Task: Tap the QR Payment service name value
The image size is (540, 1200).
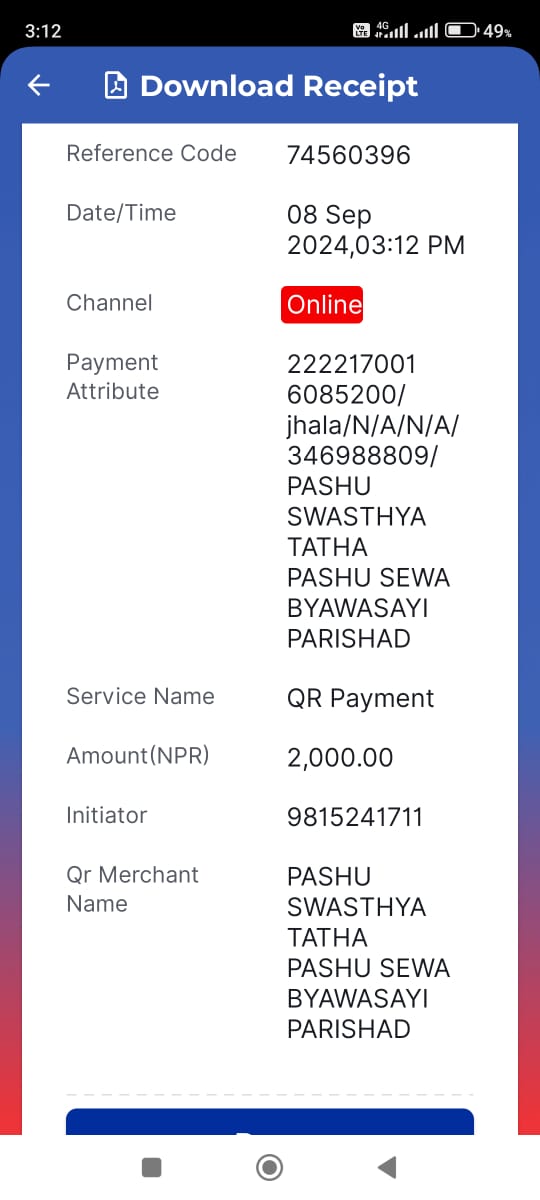Action: tap(361, 698)
